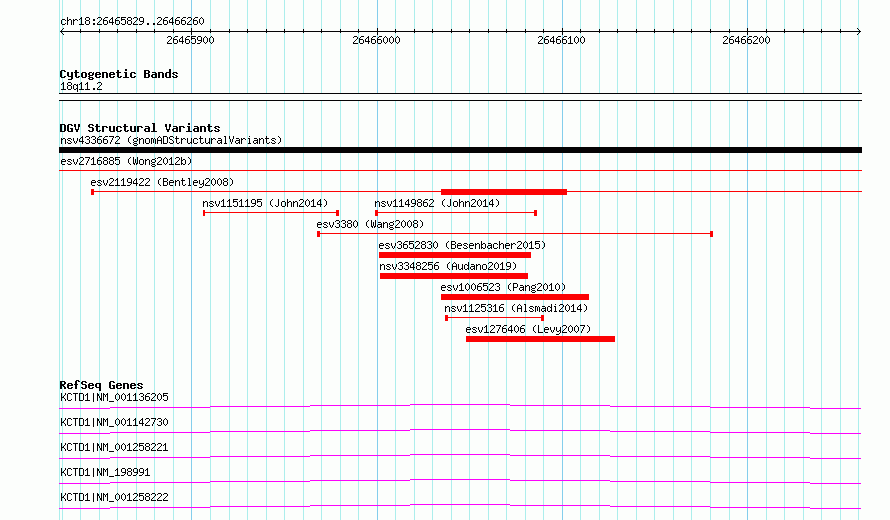Click the esv3380 thin red span line
Image resolution: width=890 pixels, height=520 pixels.
point(515,234)
